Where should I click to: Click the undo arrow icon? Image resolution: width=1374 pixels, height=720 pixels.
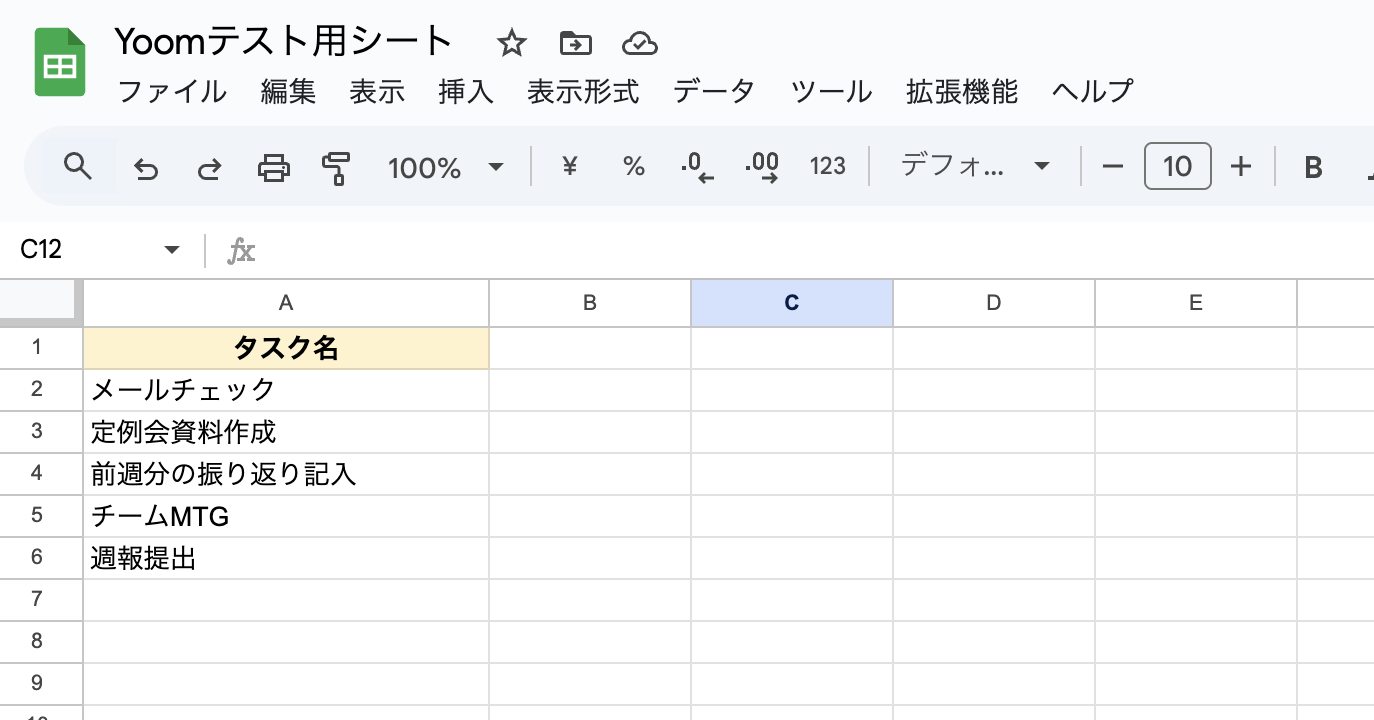pyautogui.click(x=146, y=168)
